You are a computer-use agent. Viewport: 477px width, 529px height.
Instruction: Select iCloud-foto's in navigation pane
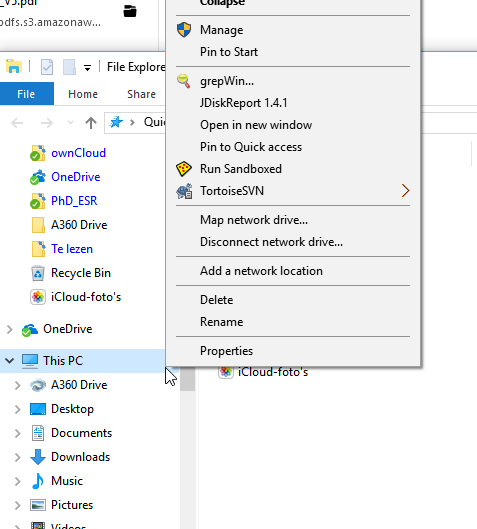[86, 297]
